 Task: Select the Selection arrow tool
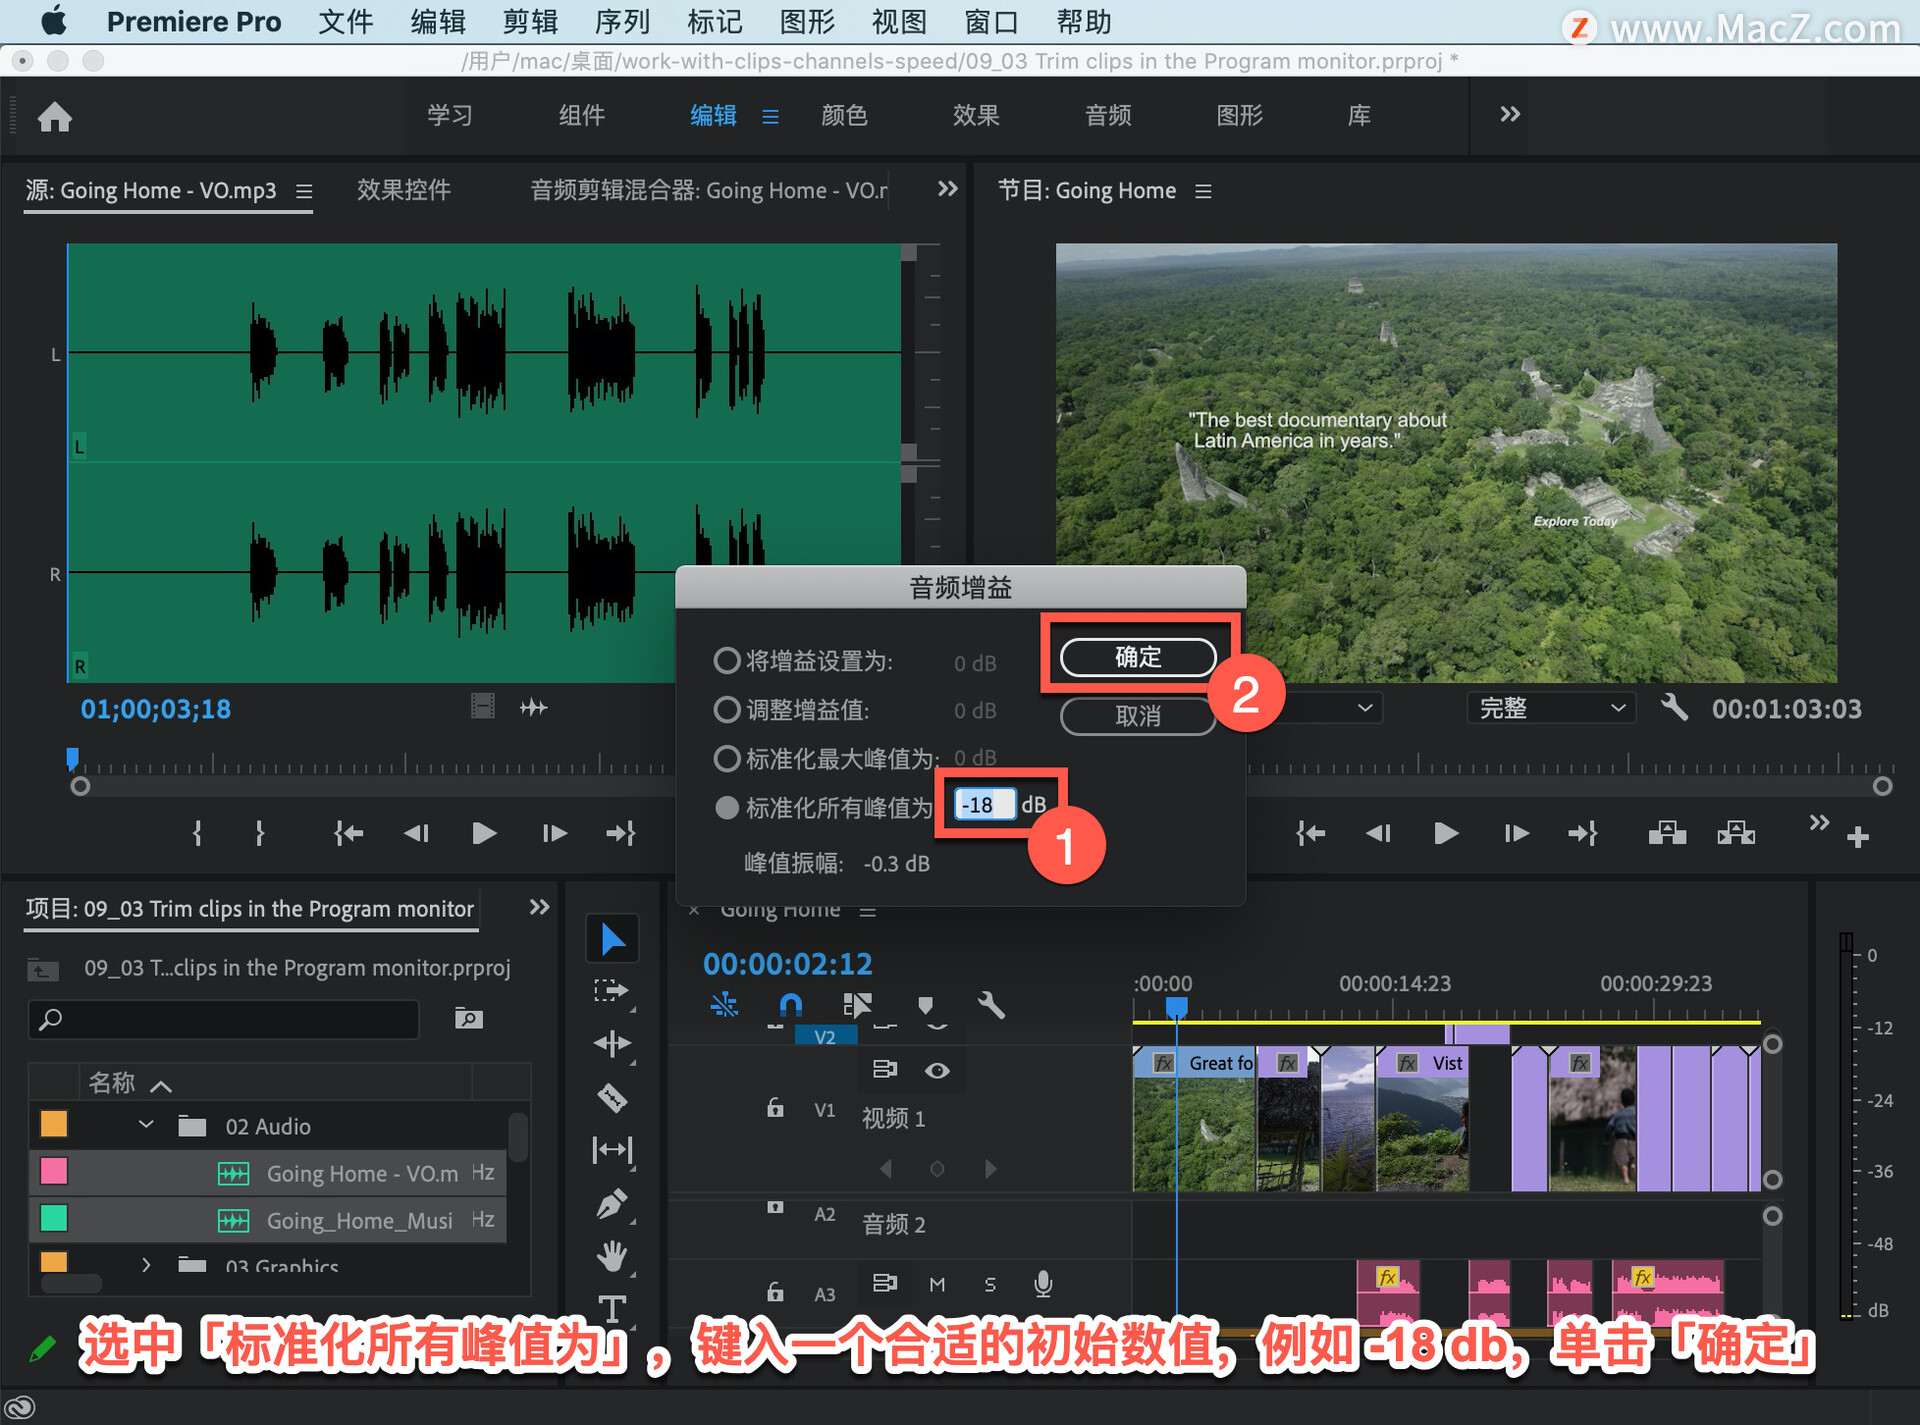(612, 939)
